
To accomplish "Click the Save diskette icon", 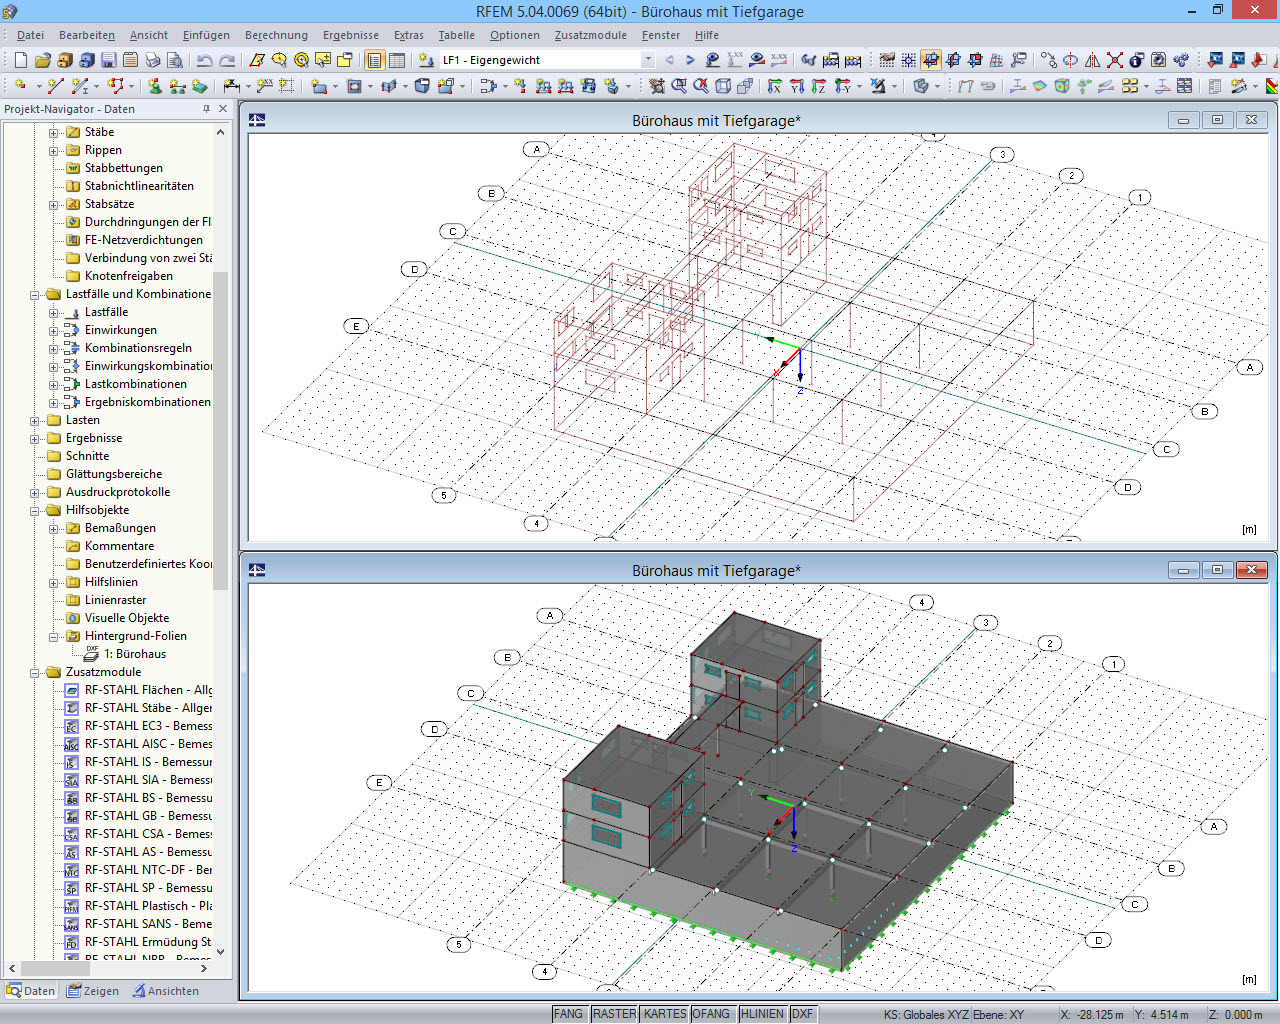I will (108, 60).
